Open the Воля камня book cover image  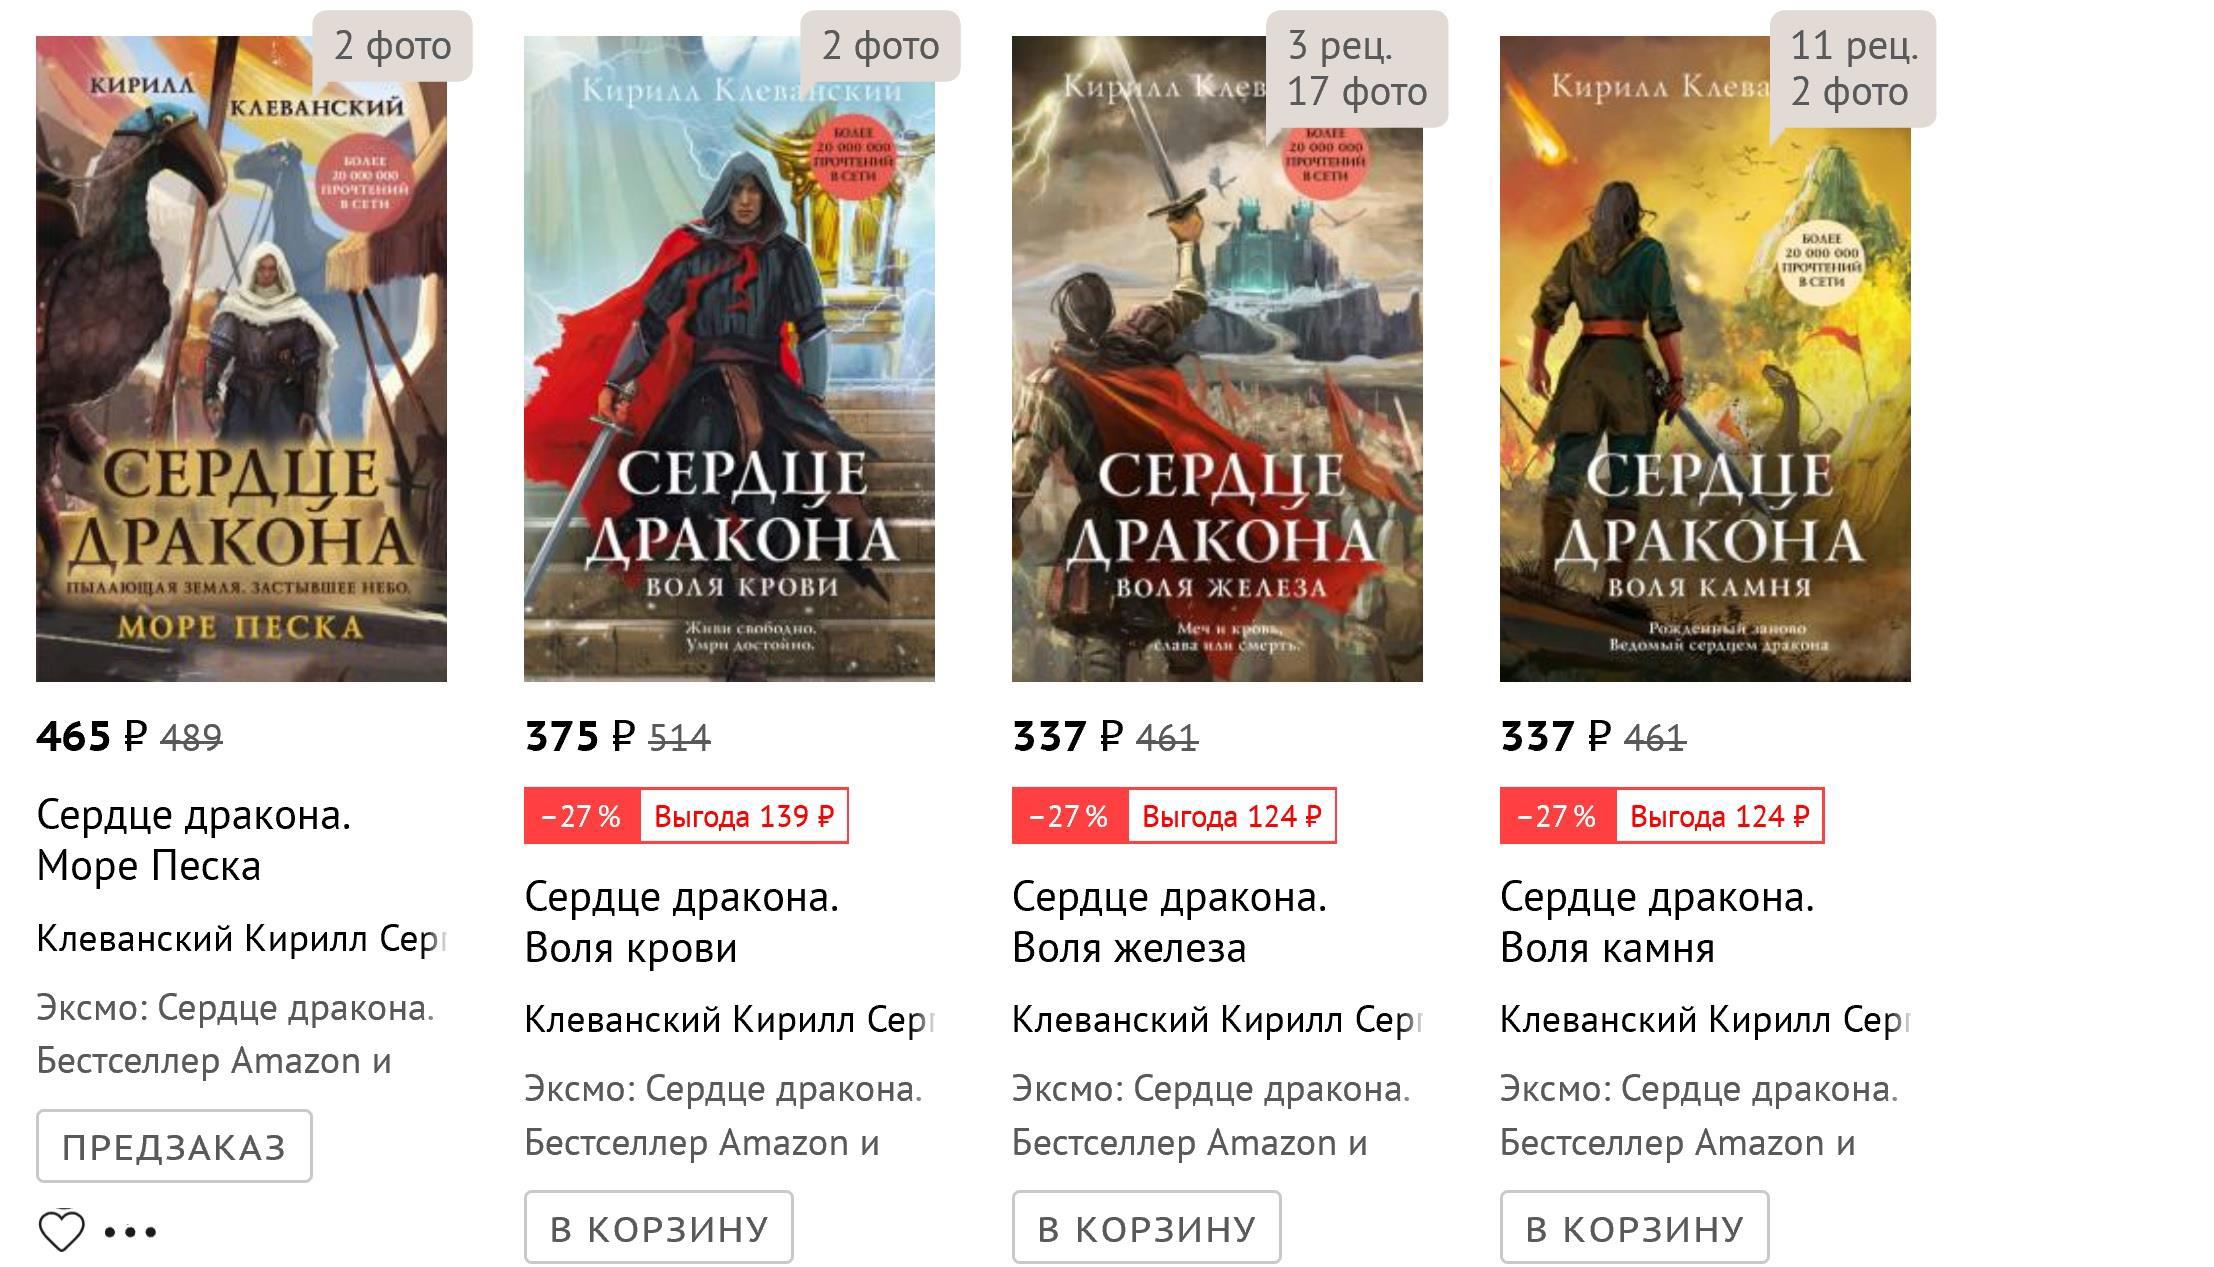1705,359
